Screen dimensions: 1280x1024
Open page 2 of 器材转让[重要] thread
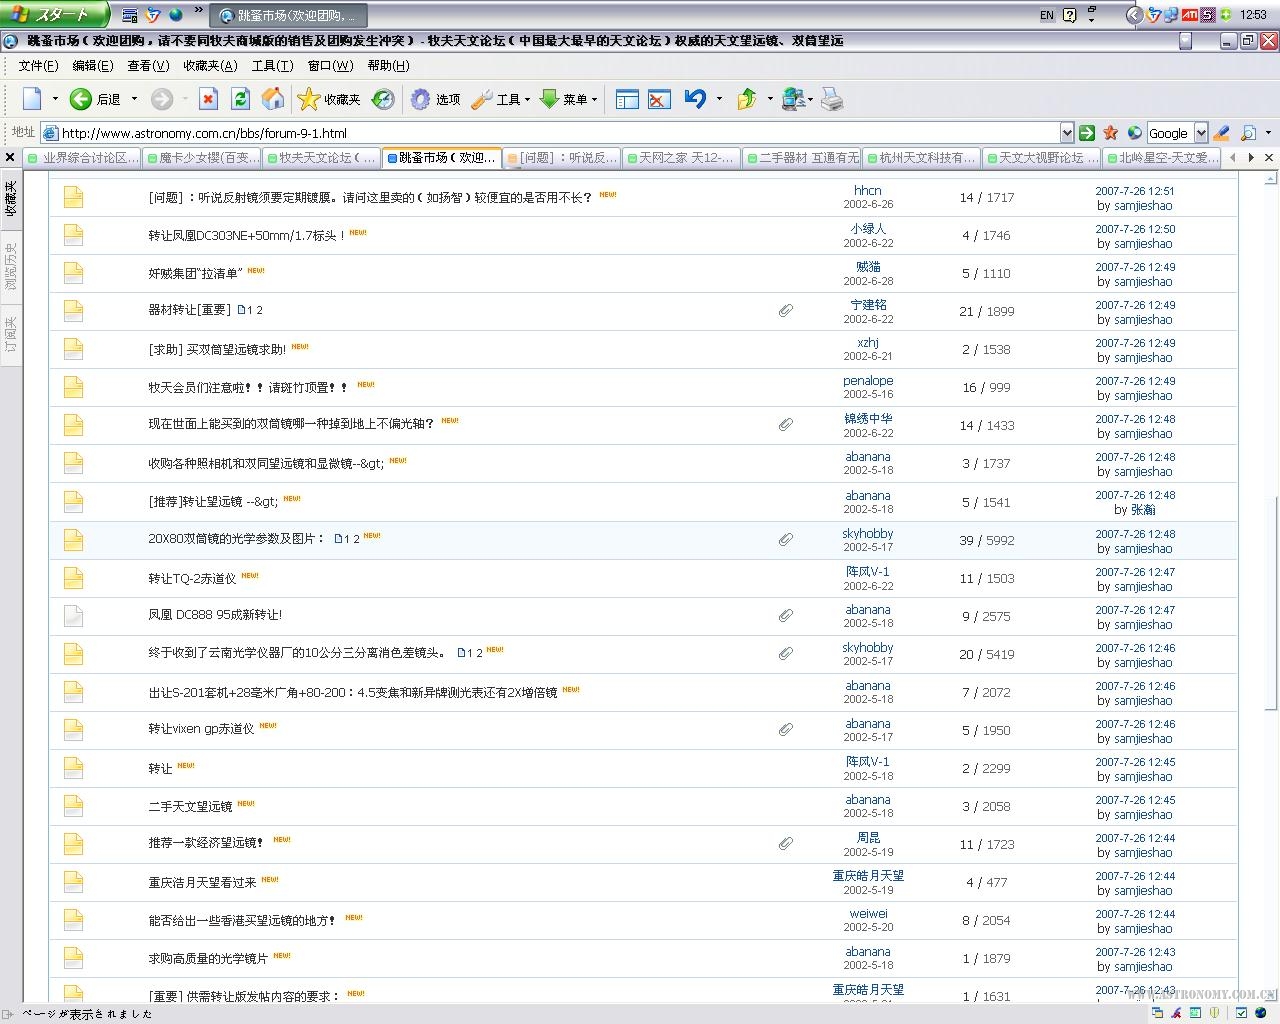click(x=259, y=311)
